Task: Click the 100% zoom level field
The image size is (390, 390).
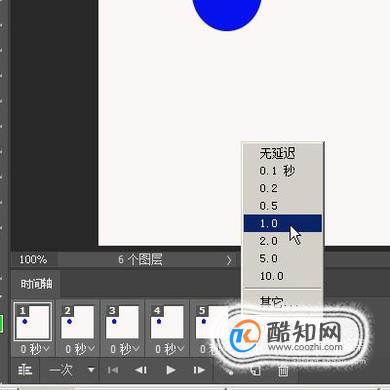Action: (33, 260)
